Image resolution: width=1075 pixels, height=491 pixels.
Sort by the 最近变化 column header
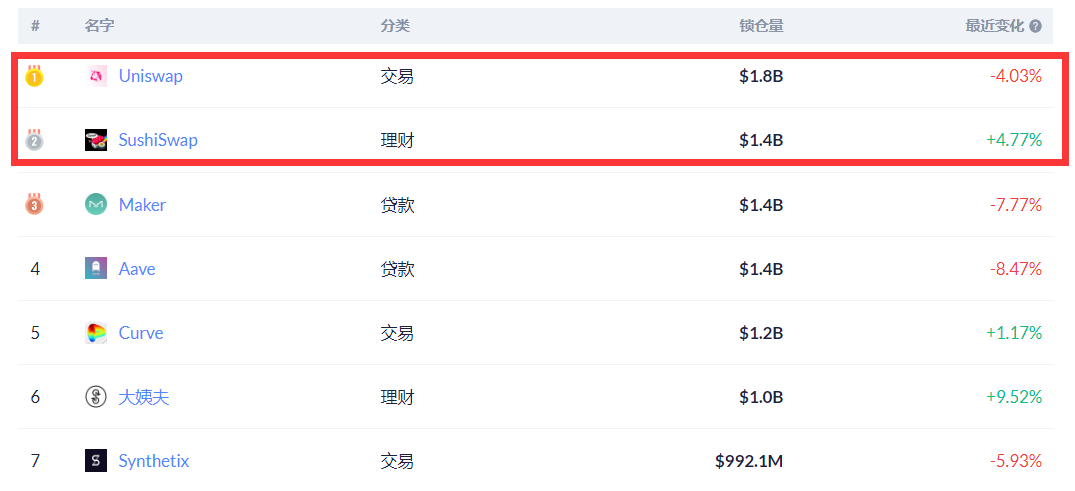click(995, 26)
